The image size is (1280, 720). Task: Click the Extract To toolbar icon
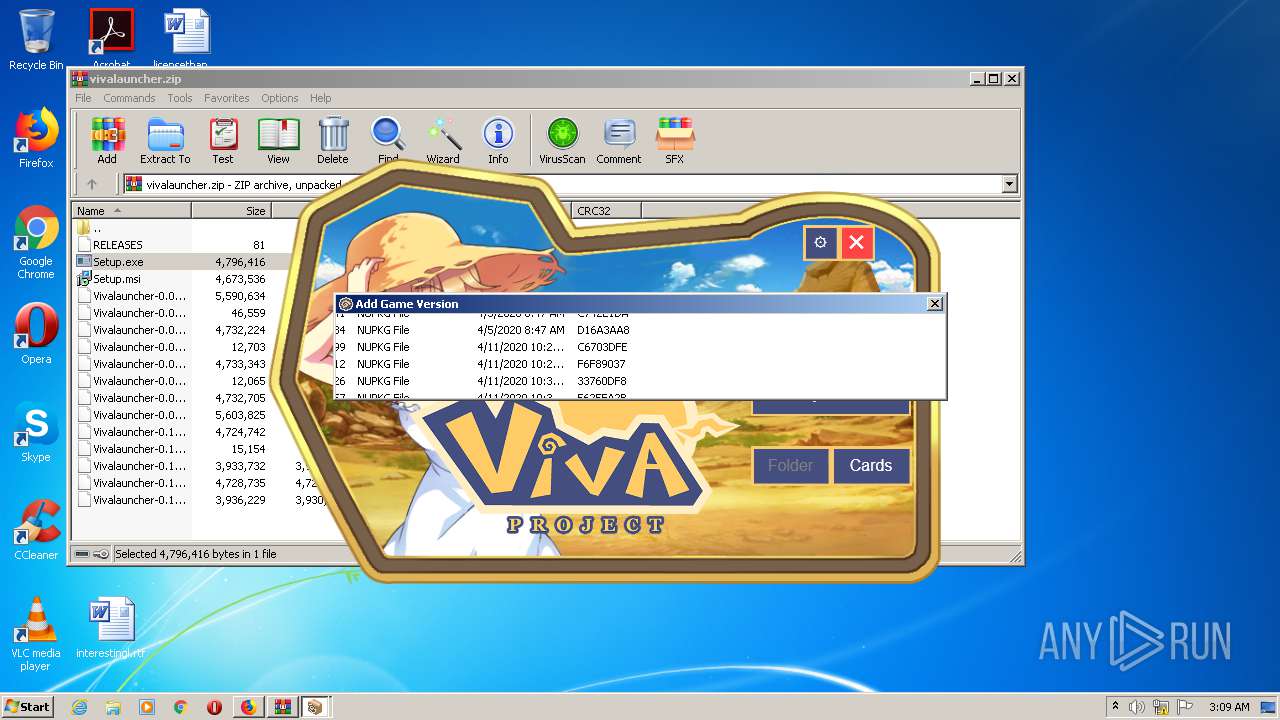[165, 140]
